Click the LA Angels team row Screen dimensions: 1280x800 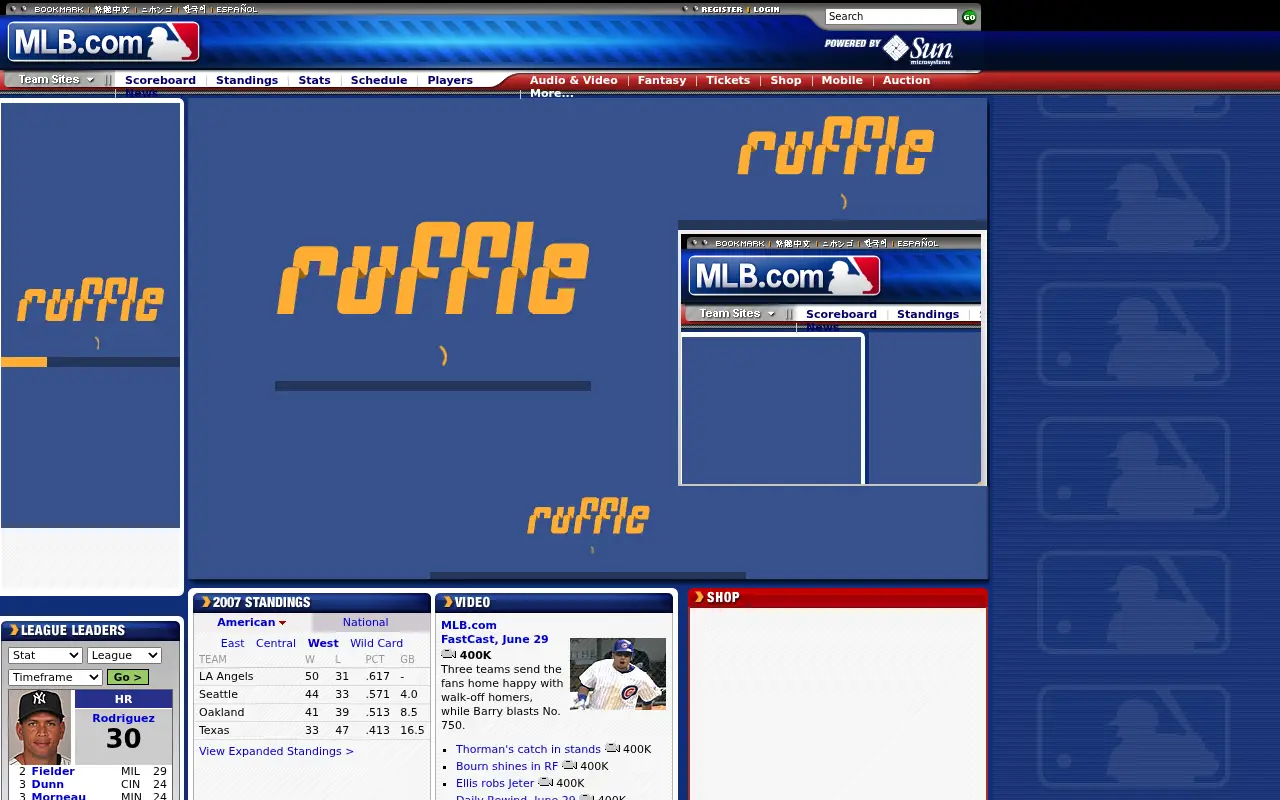[x=312, y=676]
